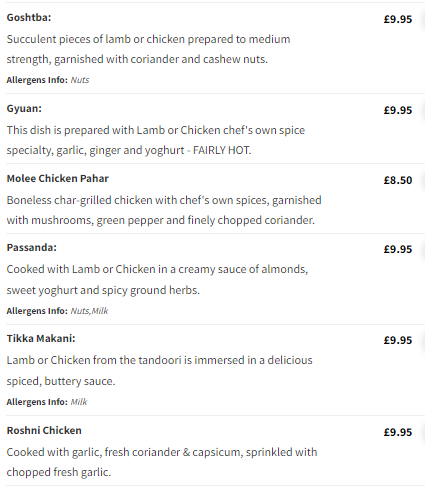Click the Roshni Chicken description about chopped garlic
This screenshot has width=425, height=487.
pos(162,462)
